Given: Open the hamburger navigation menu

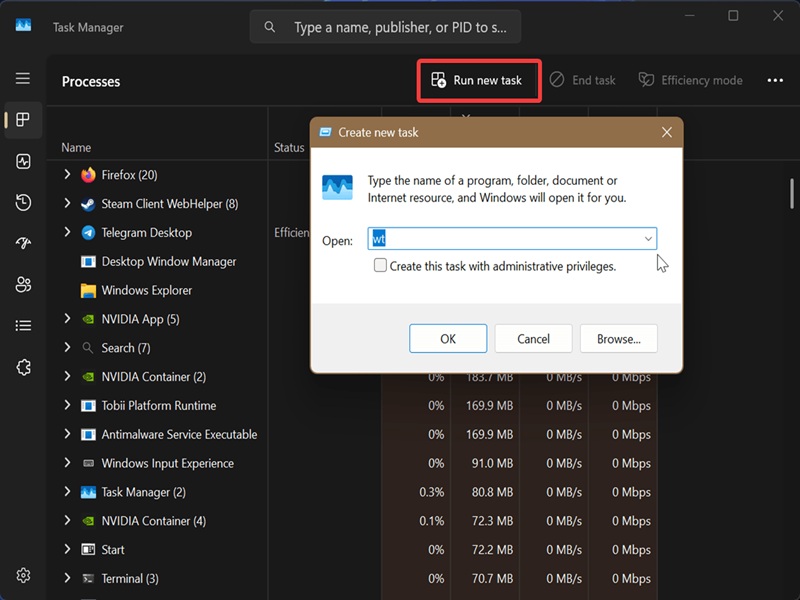Looking at the screenshot, I should (x=22, y=79).
